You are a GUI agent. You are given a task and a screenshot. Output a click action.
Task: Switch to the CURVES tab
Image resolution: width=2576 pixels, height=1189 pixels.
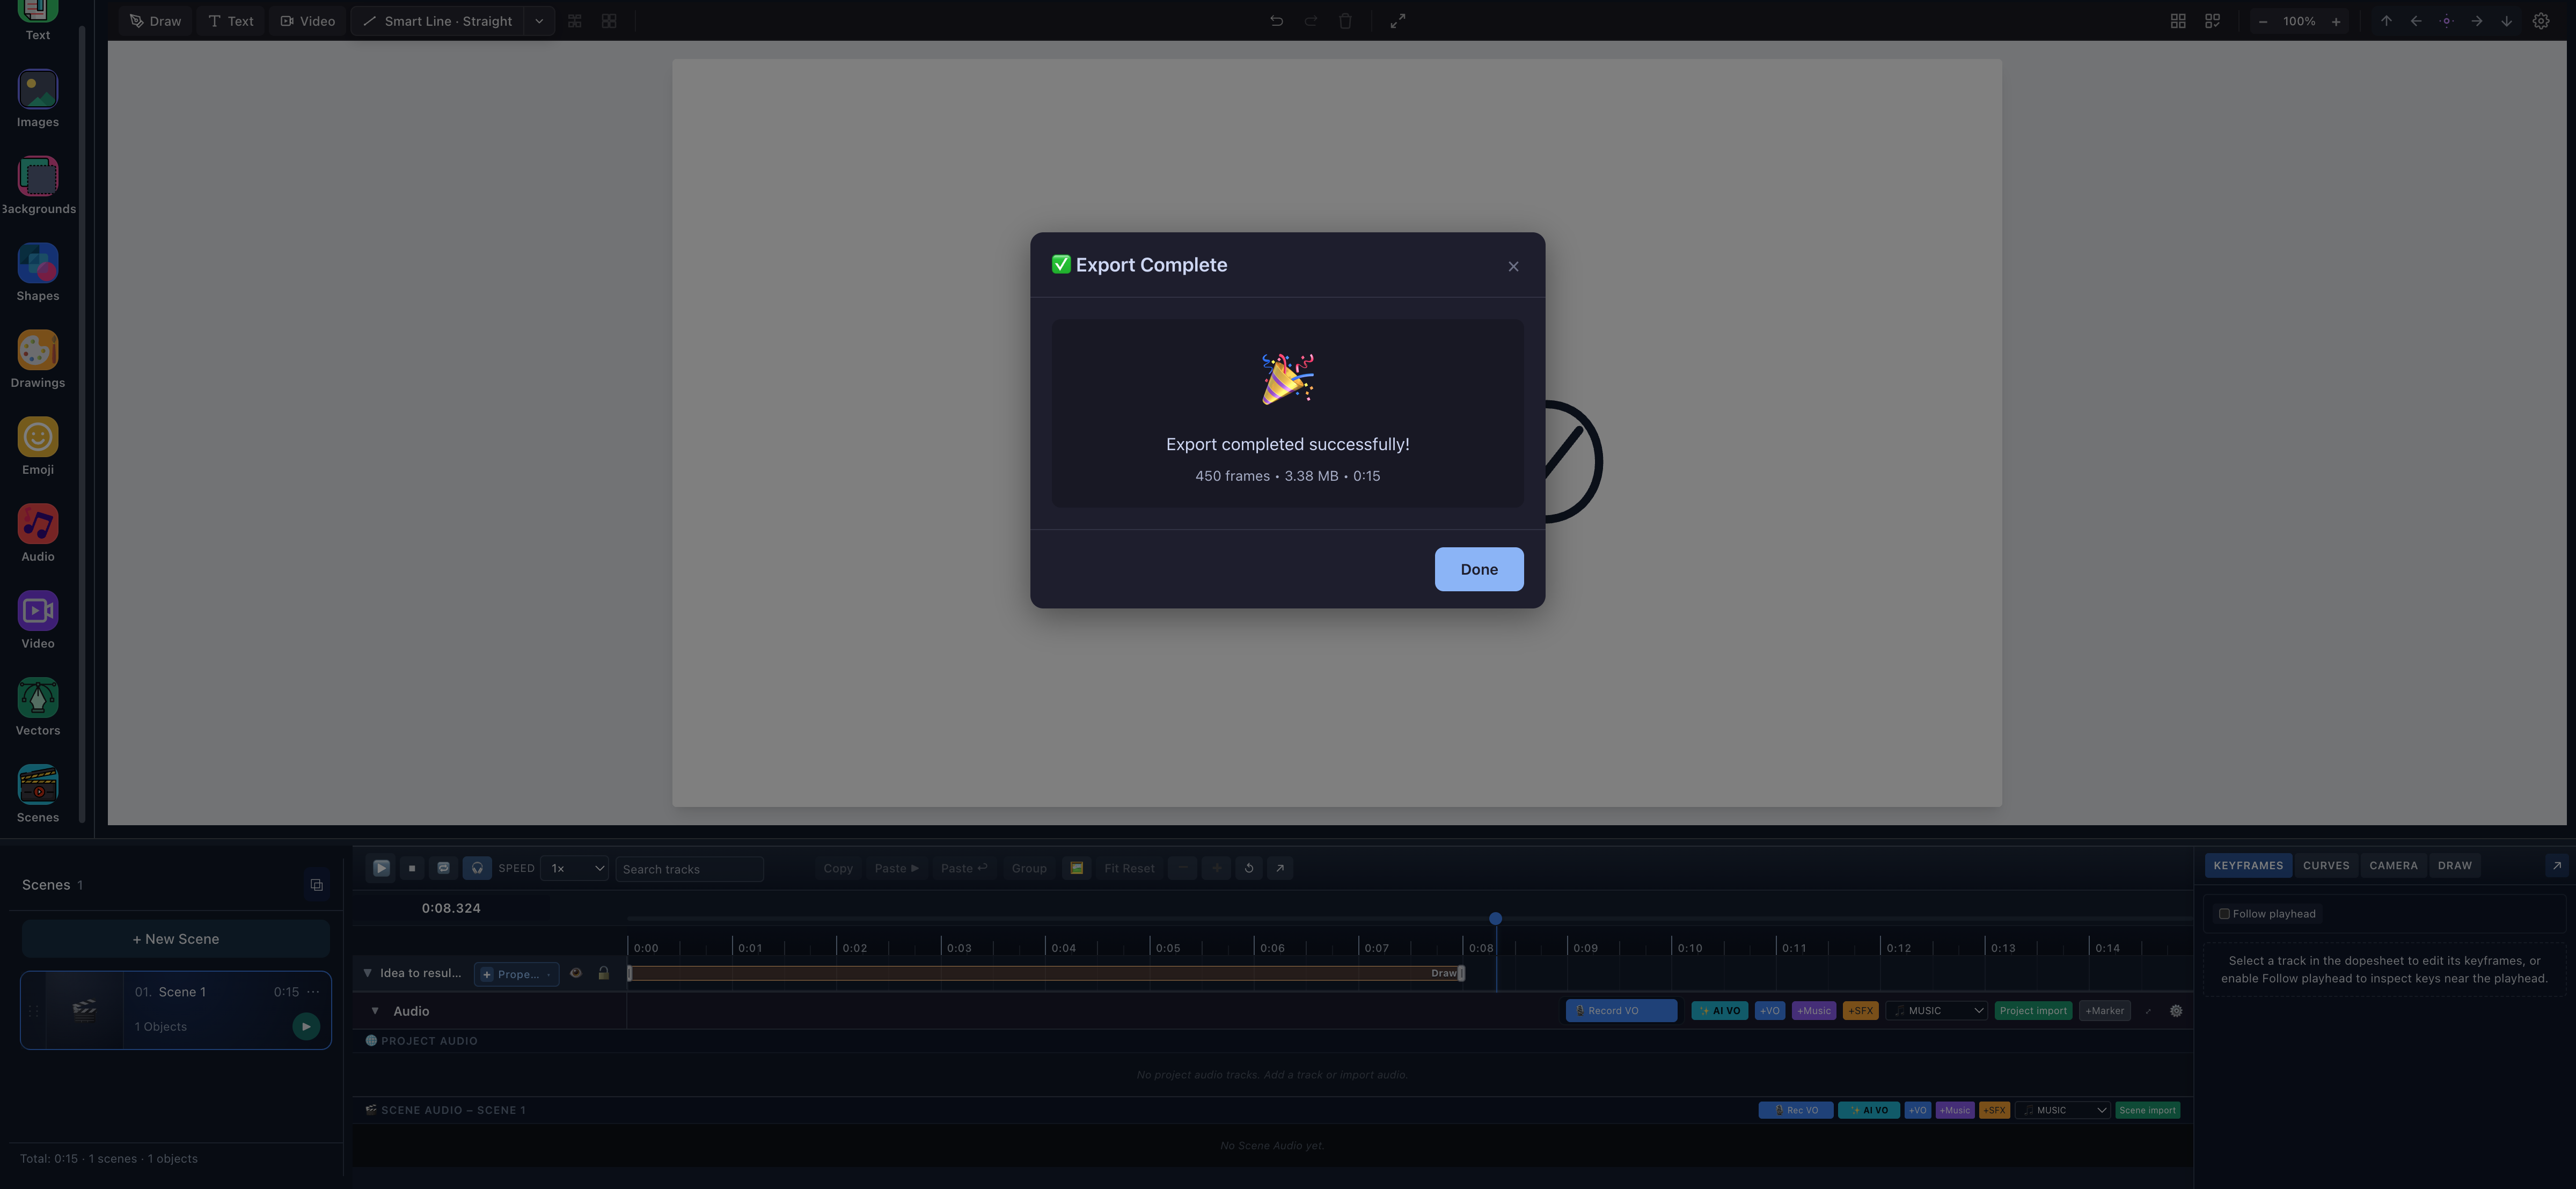2326,866
